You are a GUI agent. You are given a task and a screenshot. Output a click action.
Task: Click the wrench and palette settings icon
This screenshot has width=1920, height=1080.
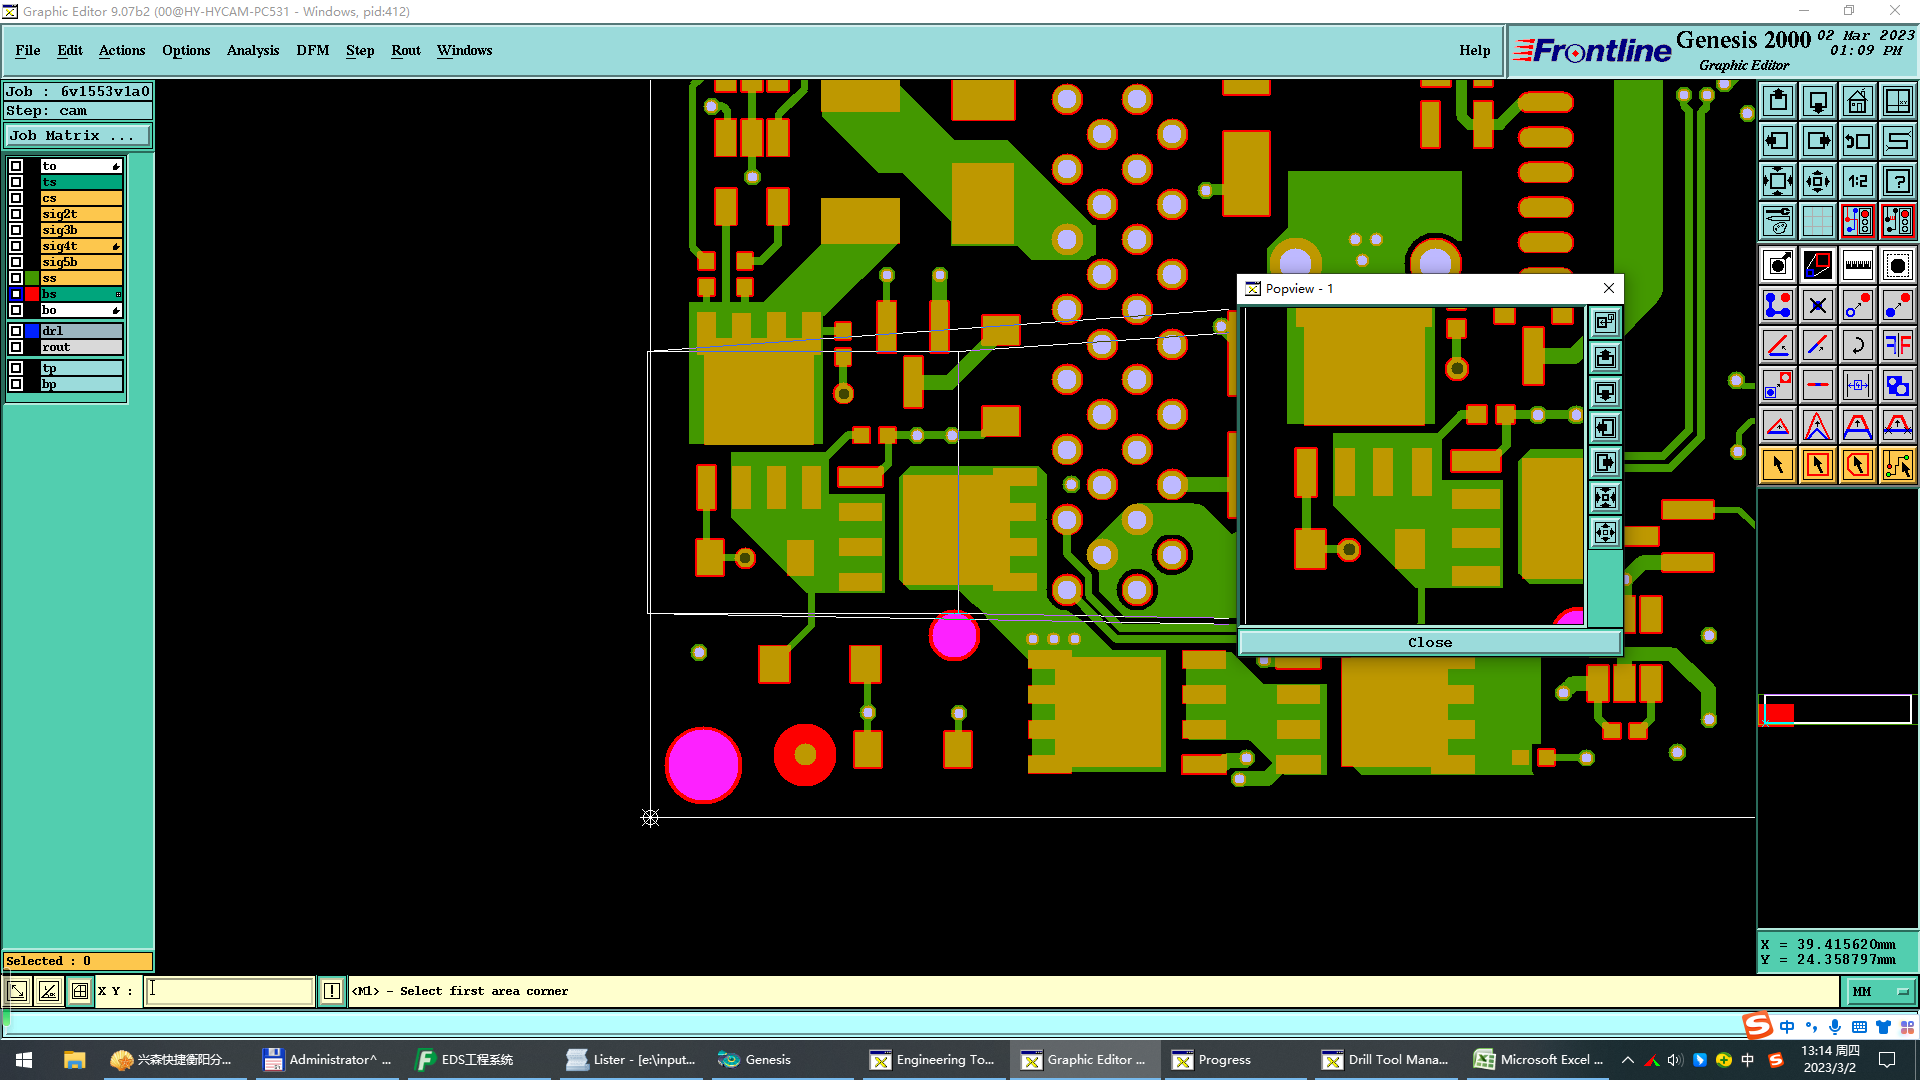tap(1777, 221)
